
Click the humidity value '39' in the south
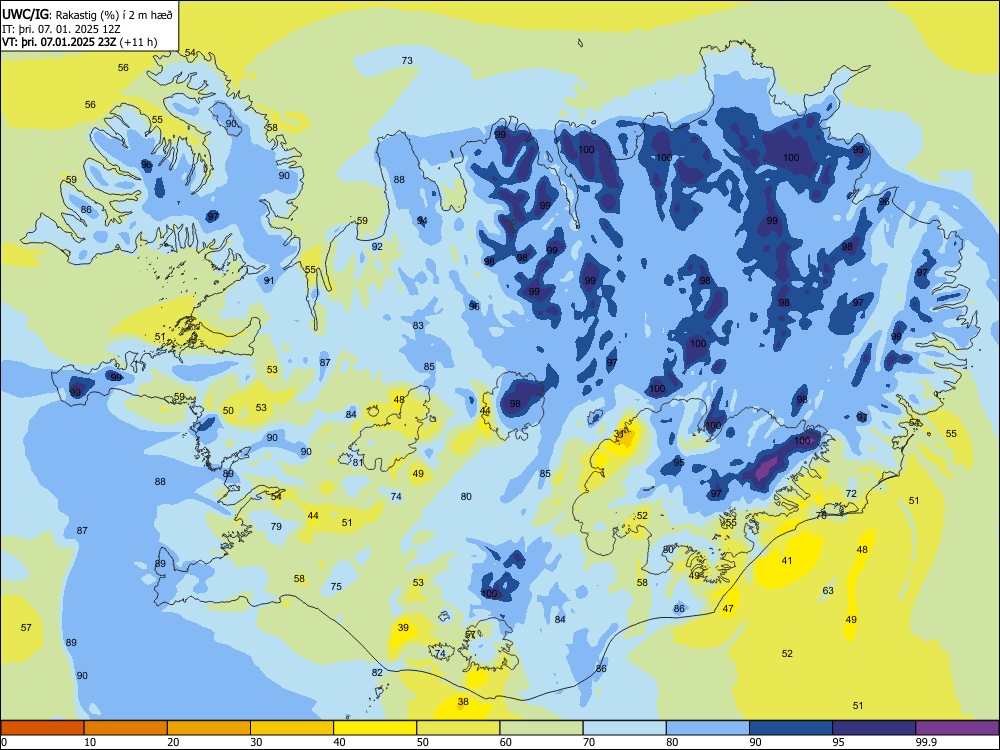pos(403,628)
